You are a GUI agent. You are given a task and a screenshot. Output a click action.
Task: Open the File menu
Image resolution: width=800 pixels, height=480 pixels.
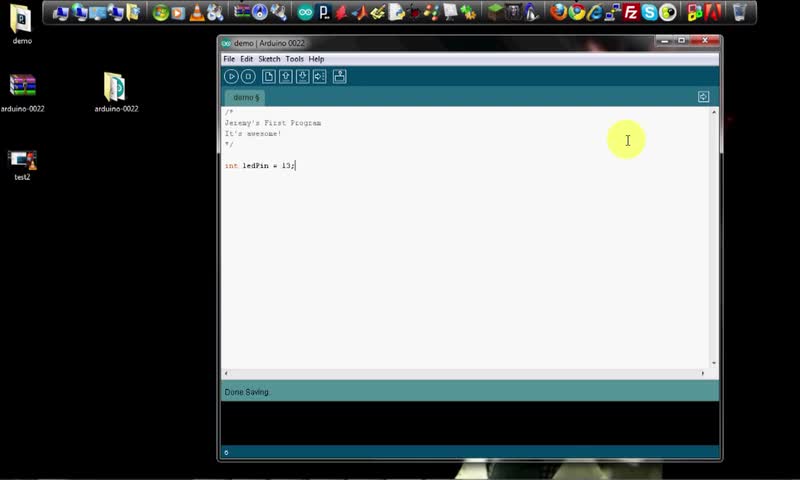tap(229, 59)
